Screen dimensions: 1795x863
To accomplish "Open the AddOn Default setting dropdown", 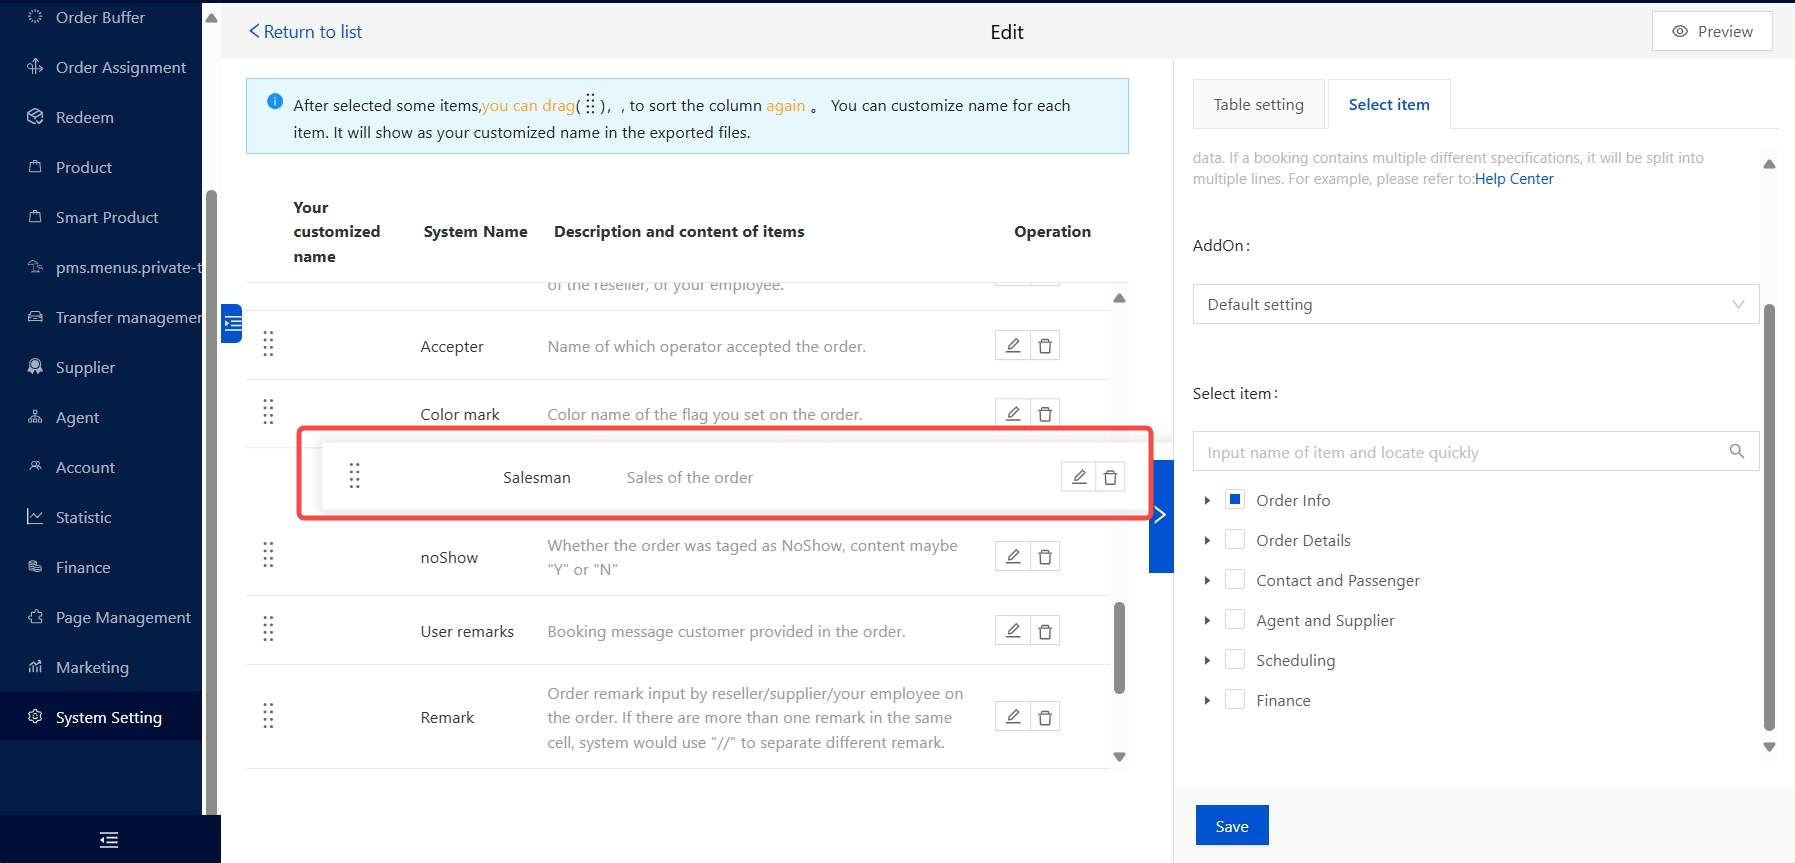I will [1475, 304].
